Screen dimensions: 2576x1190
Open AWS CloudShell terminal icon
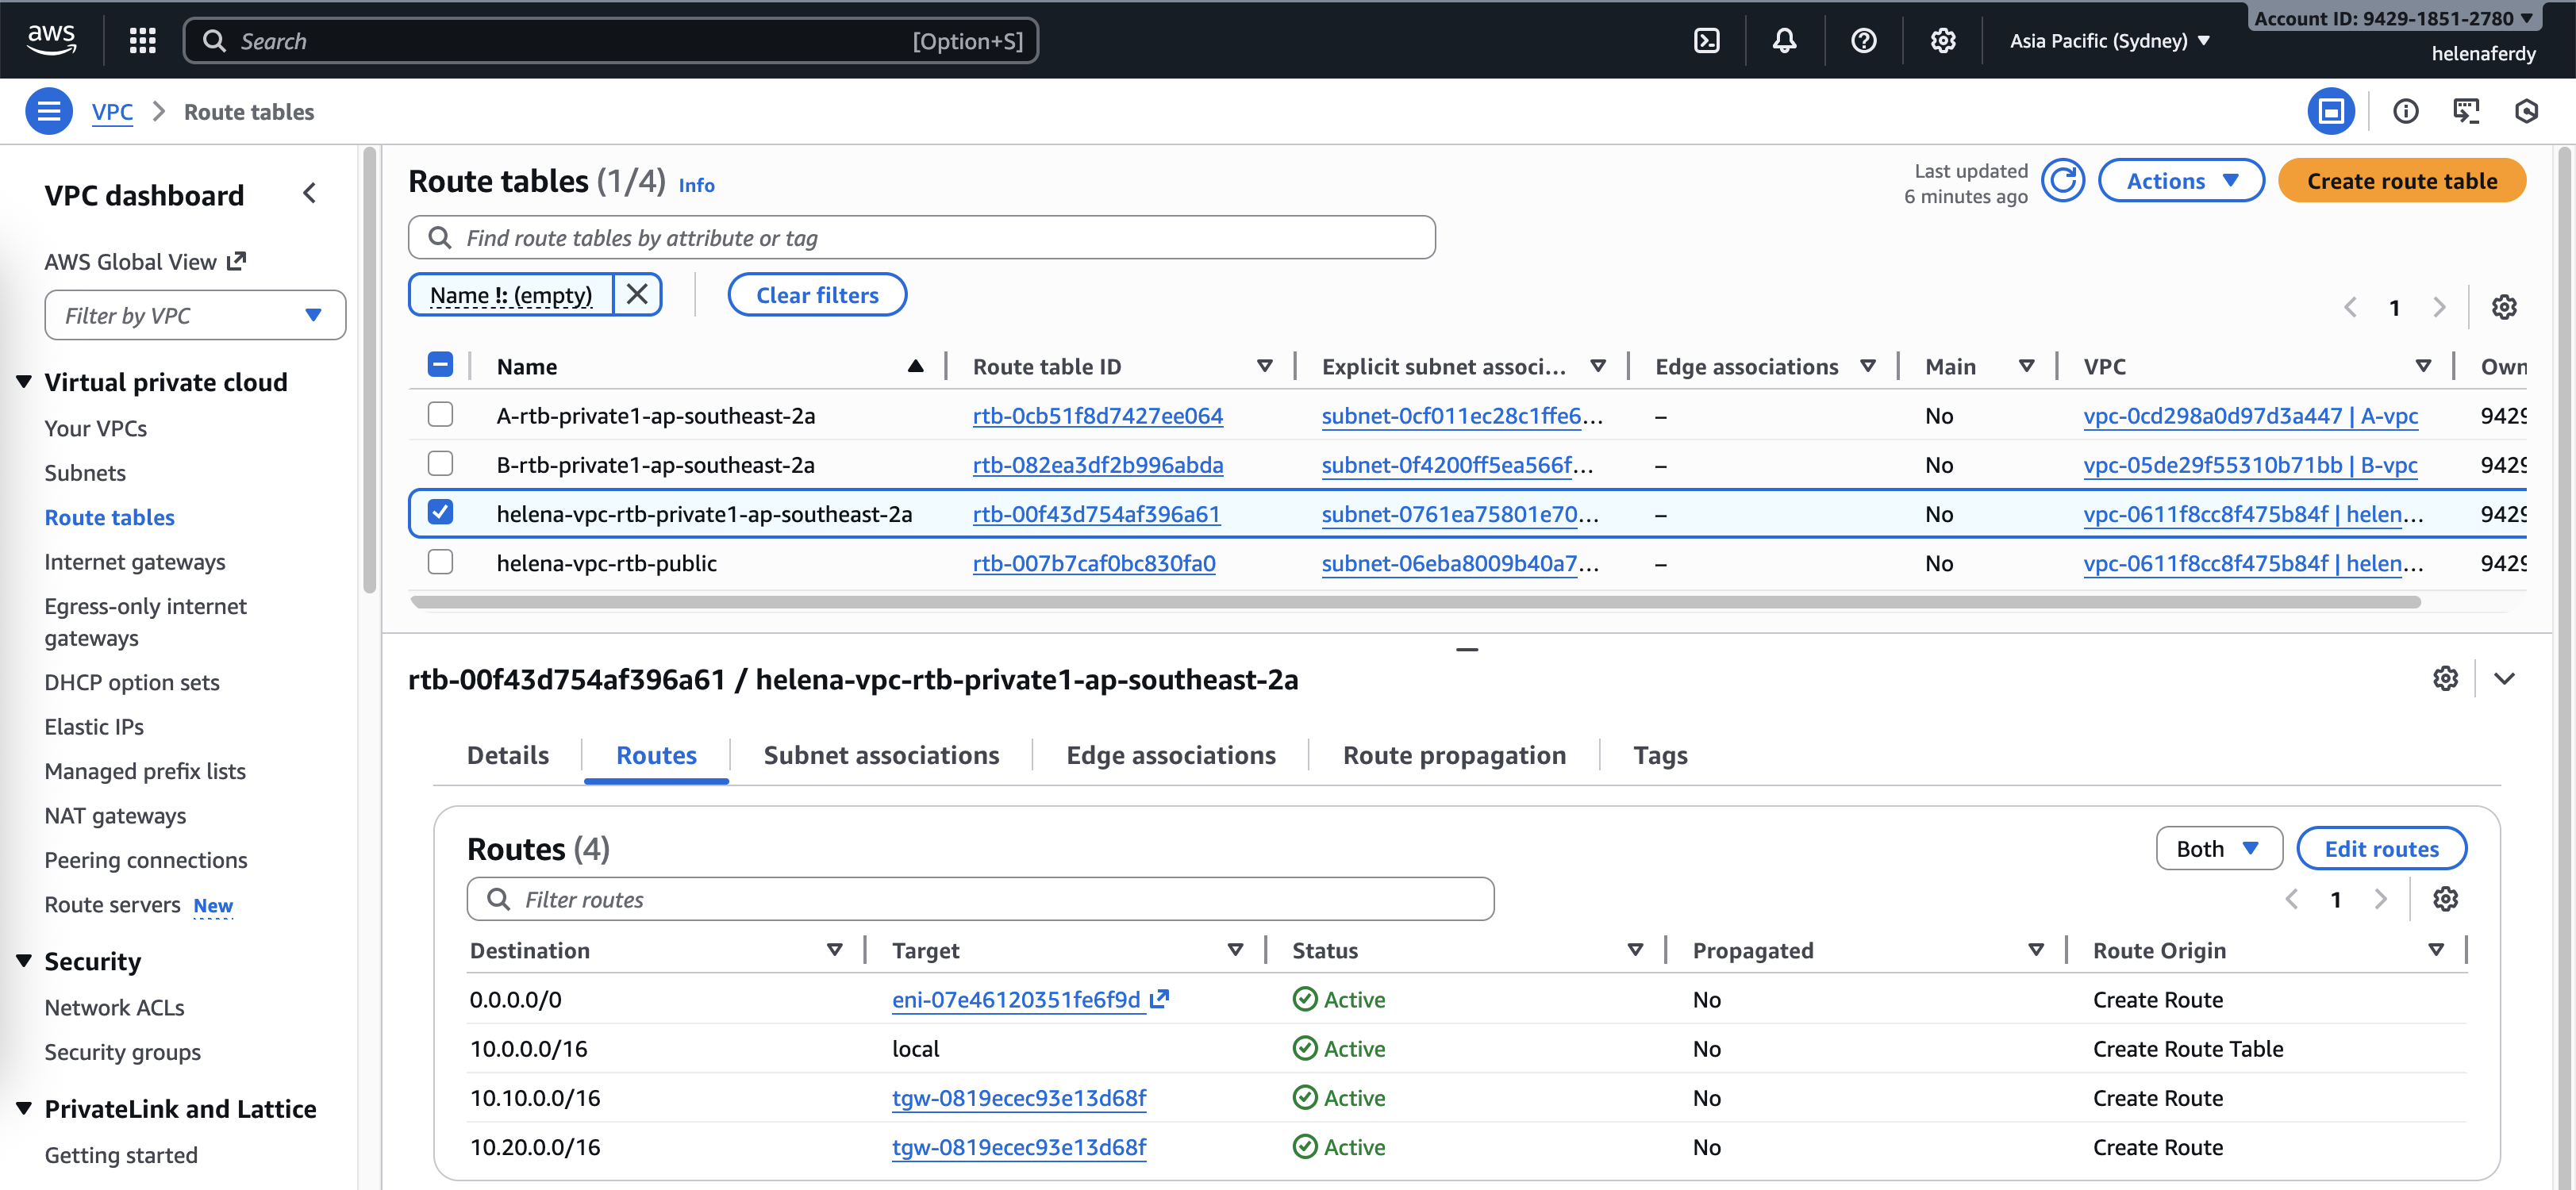tap(1706, 41)
